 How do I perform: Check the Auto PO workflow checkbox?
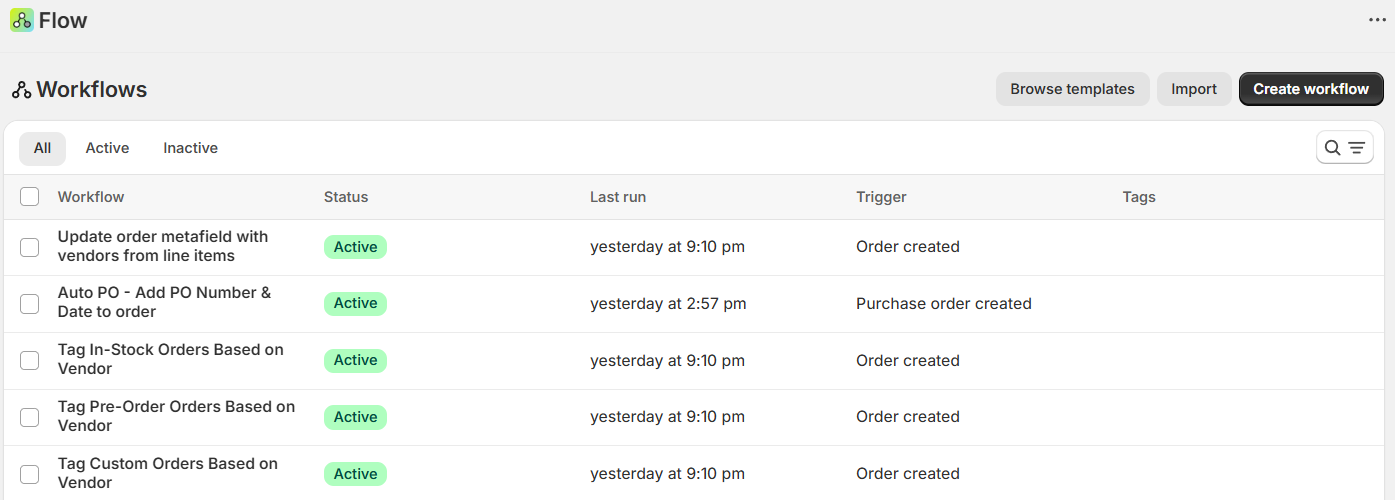[x=30, y=303]
